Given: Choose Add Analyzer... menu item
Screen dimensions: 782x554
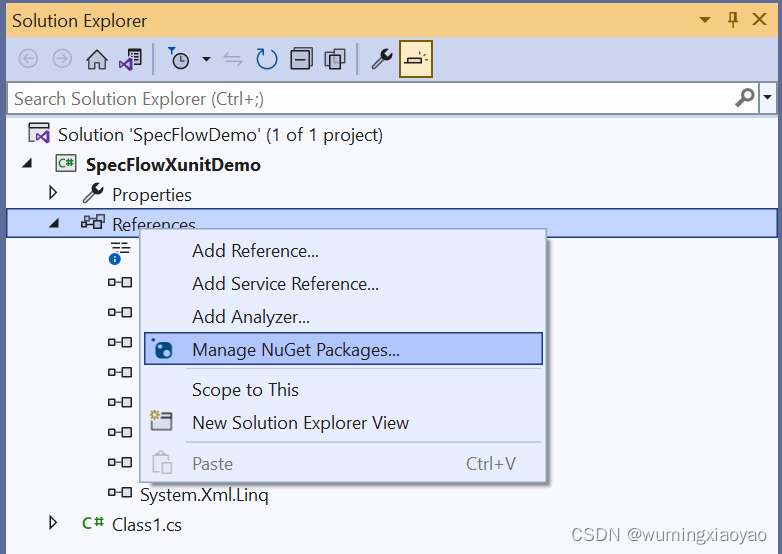Looking at the screenshot, I should coord(343,317).
